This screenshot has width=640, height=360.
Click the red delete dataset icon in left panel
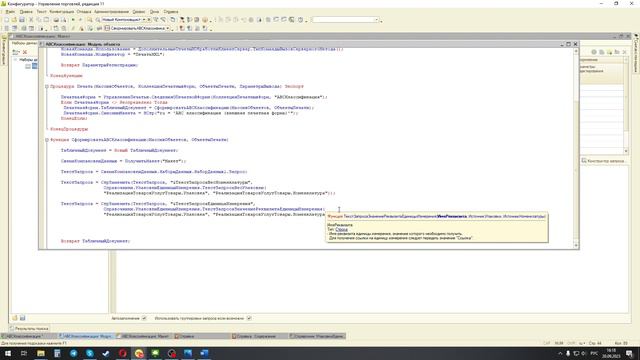(25, 52)
